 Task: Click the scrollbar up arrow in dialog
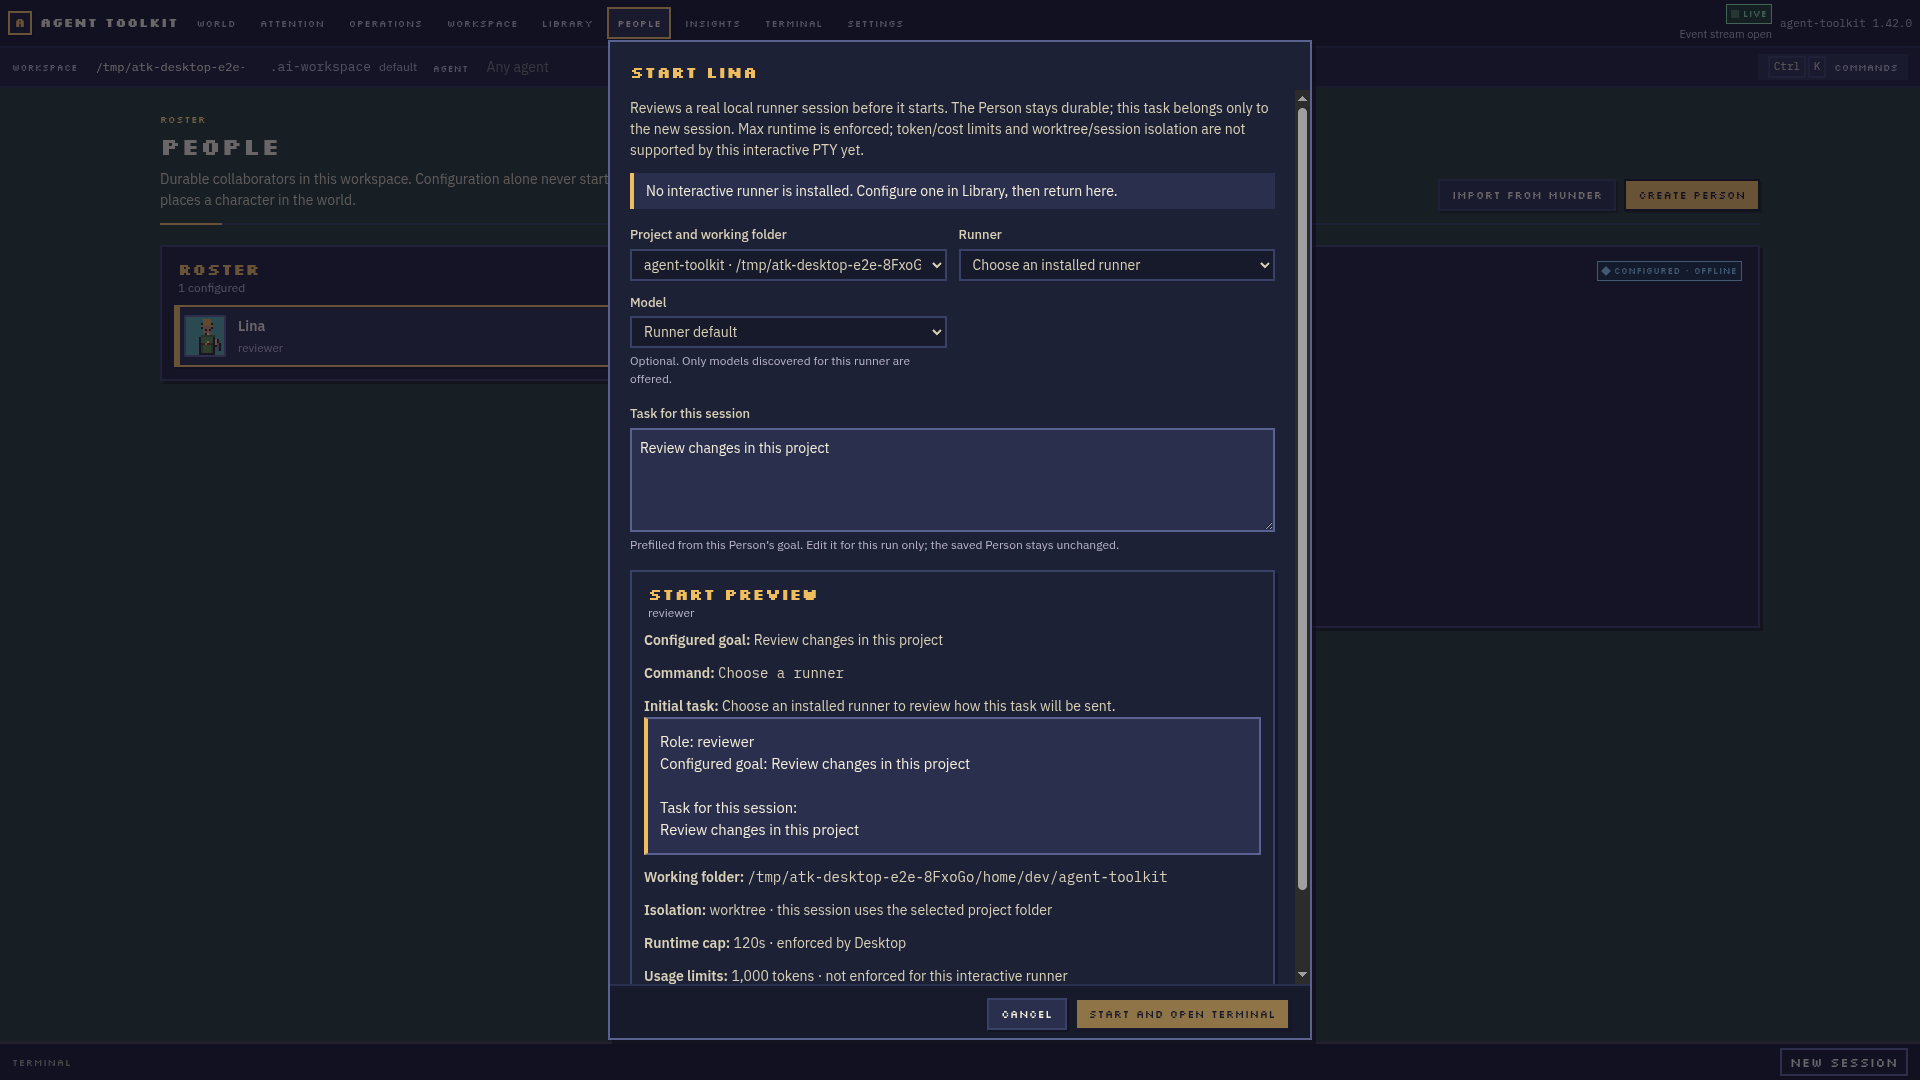1302,98
